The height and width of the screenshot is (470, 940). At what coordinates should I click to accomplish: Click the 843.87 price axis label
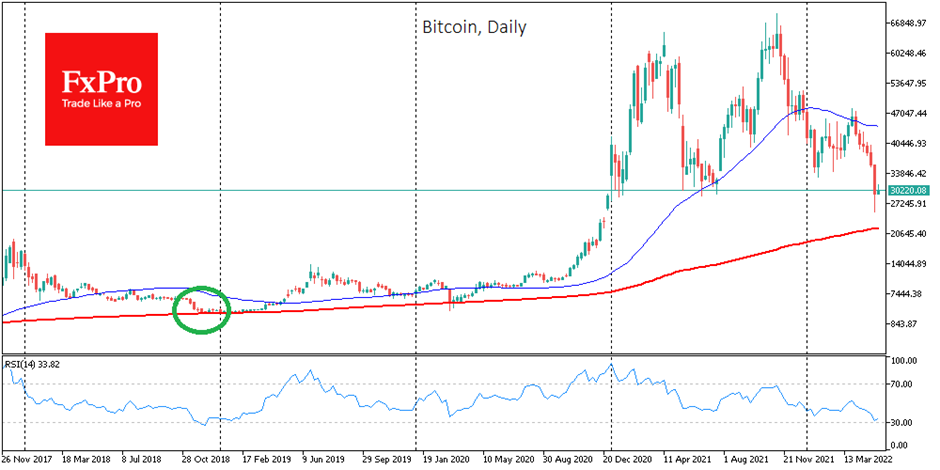click(907, 324)
